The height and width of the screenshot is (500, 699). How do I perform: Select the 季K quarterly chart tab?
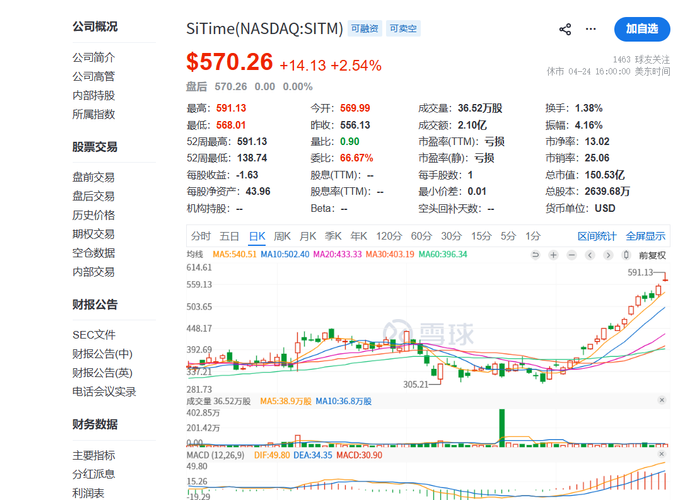coord(333,236)
